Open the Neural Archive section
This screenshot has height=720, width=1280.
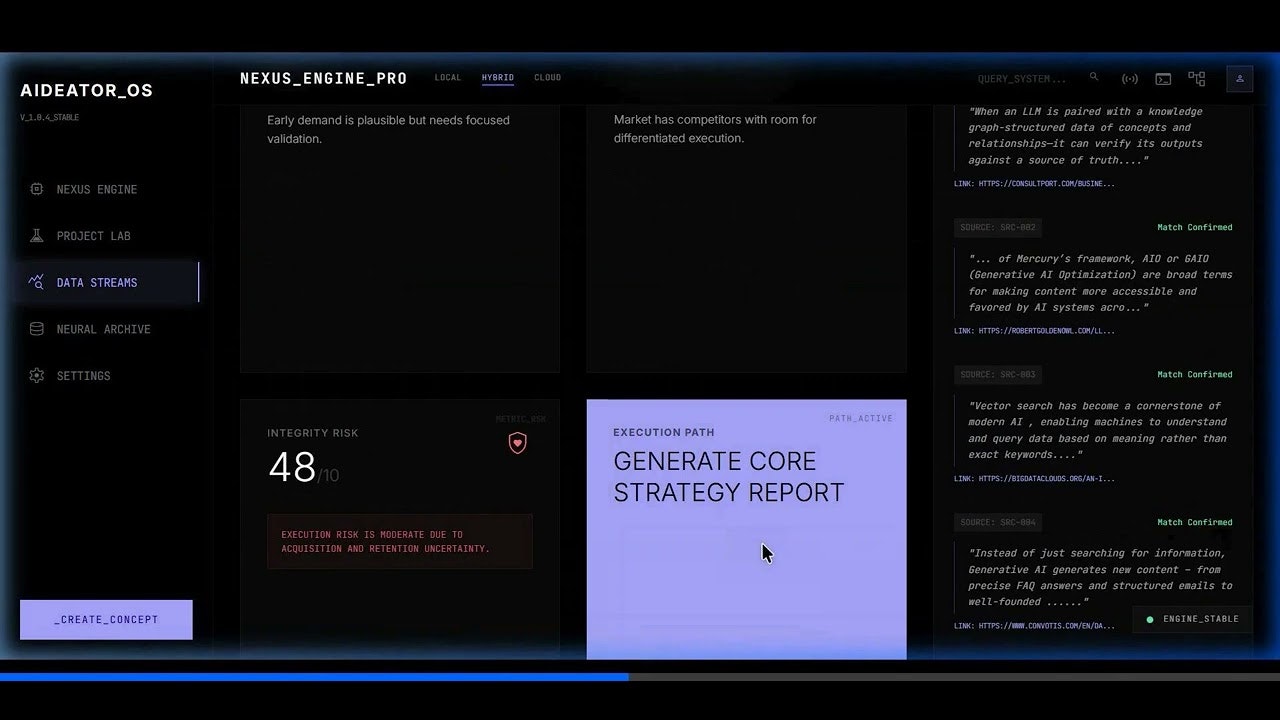(106, 329)
